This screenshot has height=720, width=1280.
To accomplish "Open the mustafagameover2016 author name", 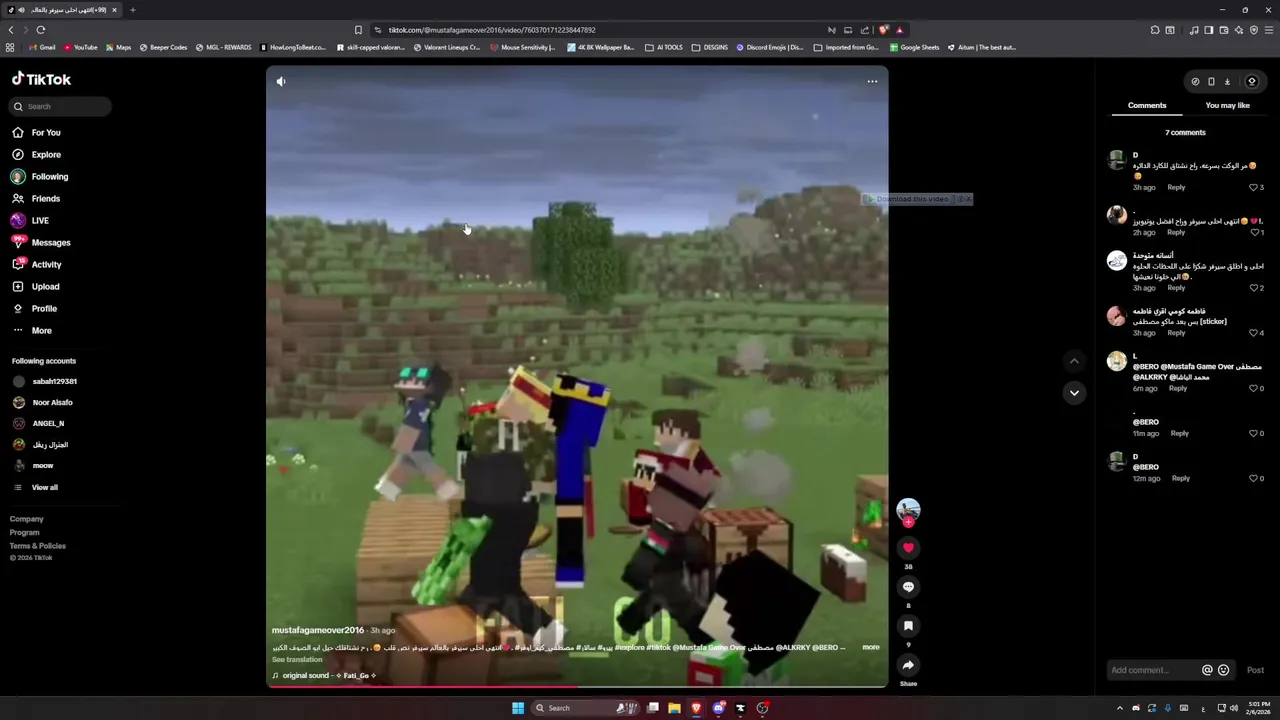I will (318, 630).
